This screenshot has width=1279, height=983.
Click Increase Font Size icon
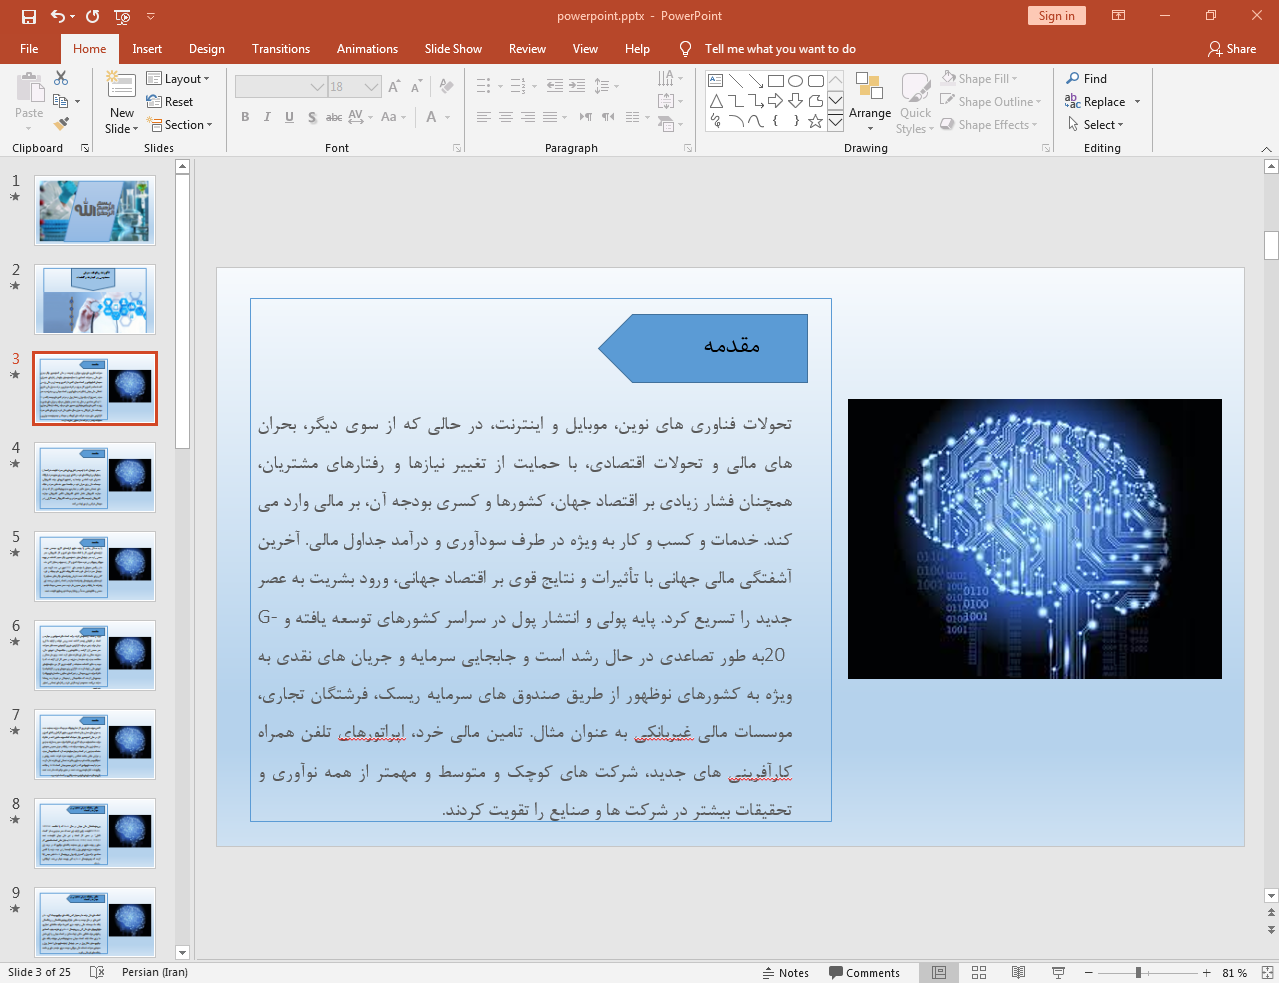(x=394, y=87)
